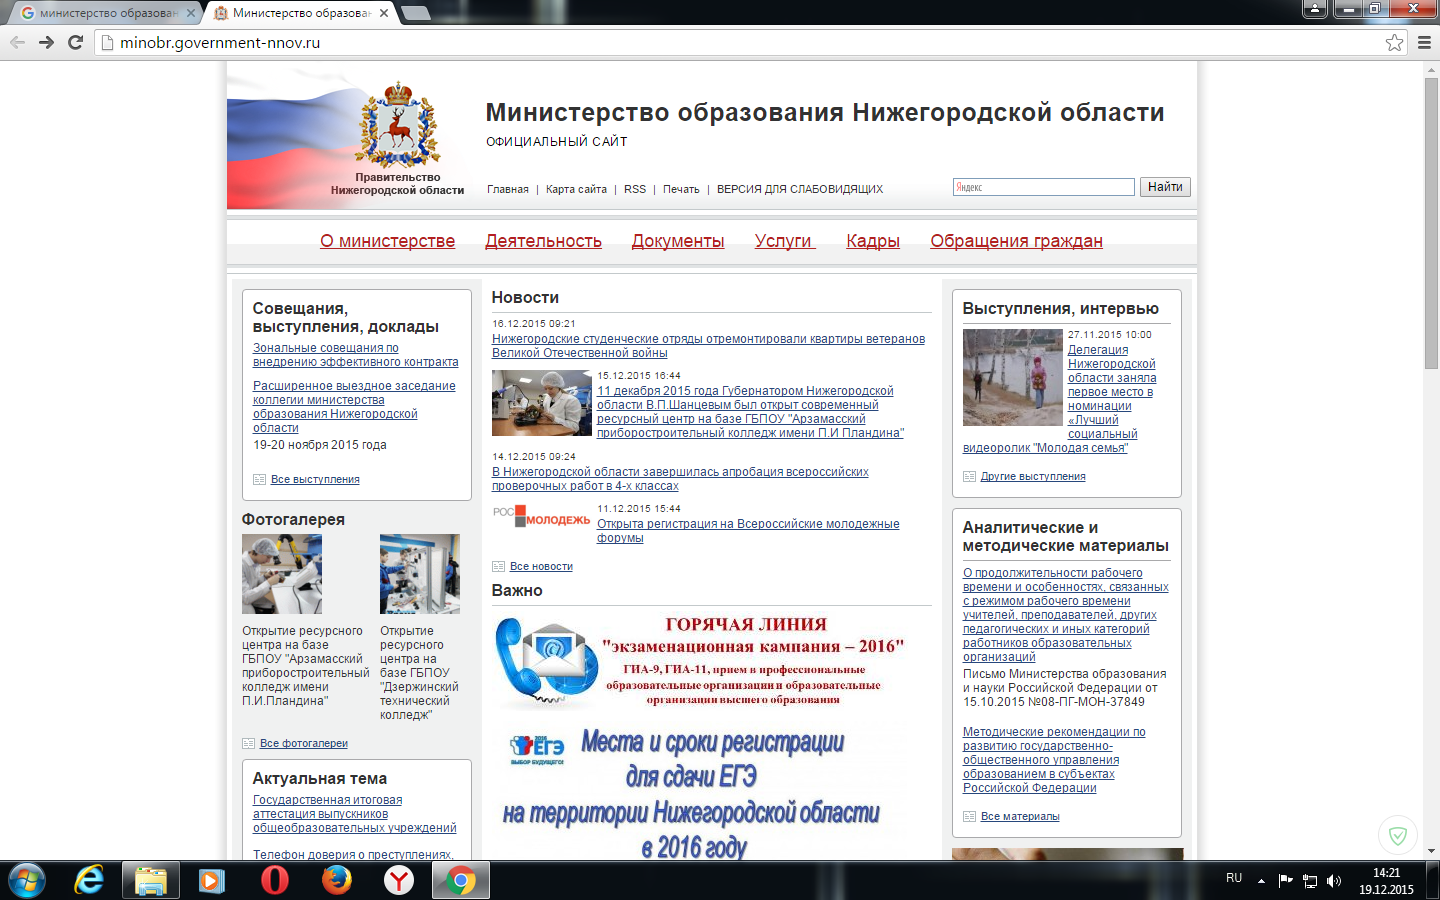Click the 'Найти' search button
This screenshot has width=1440, height=900.
(1165, 187)
